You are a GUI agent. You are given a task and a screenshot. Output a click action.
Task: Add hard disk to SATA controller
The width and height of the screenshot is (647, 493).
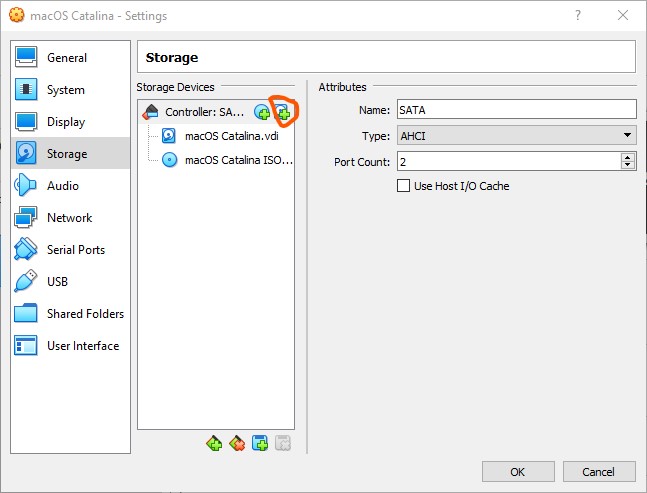tap(283, 112)
